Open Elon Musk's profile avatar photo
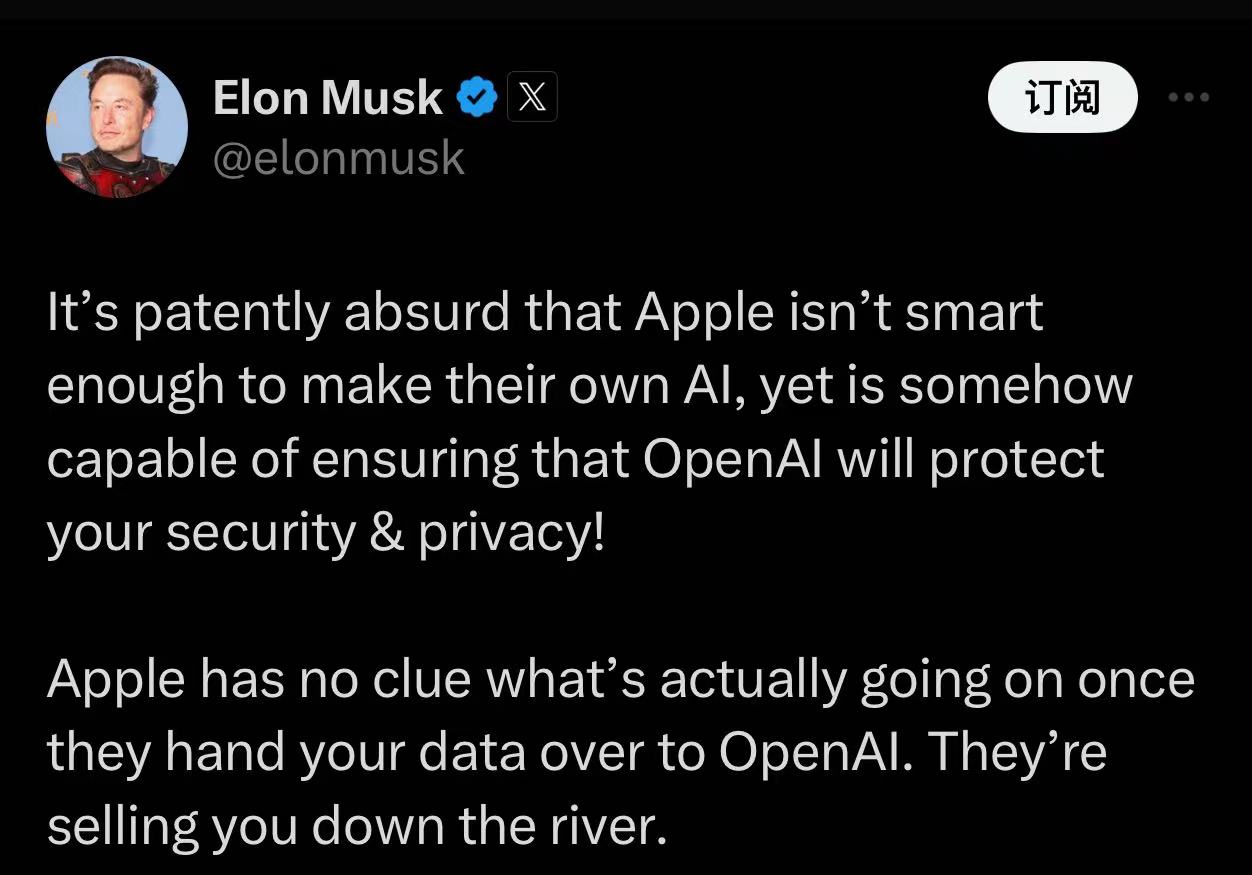The width and height of the screenshot is (1252, 875). (117, 126)
